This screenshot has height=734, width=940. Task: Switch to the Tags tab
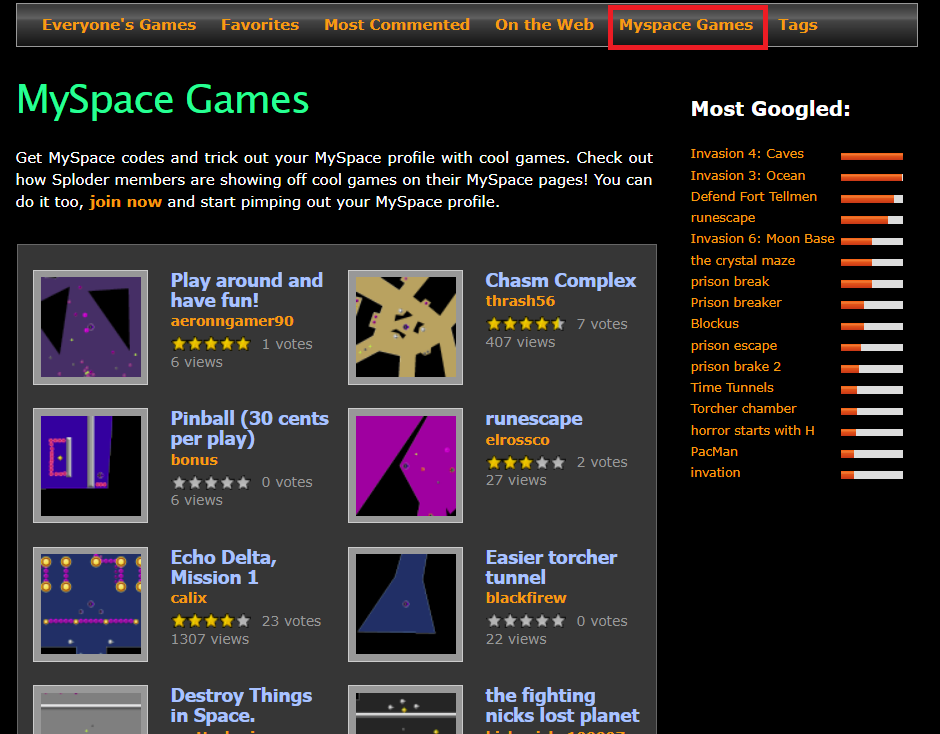797,25
